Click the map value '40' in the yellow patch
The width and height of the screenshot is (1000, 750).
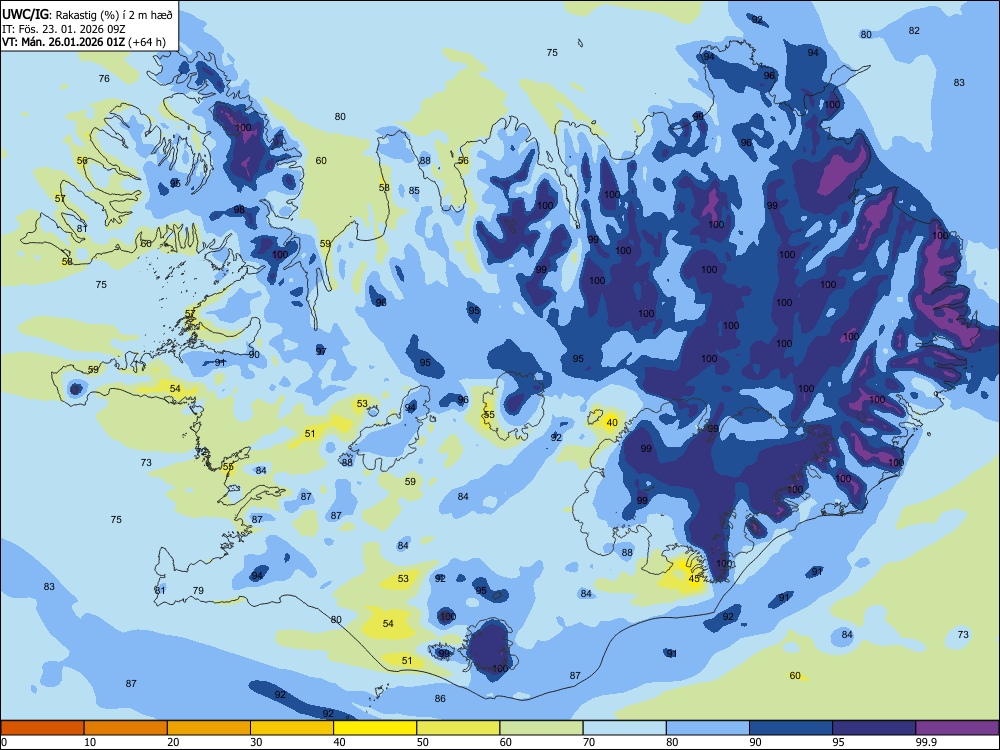pyautogui.click(x=612, y=423)
